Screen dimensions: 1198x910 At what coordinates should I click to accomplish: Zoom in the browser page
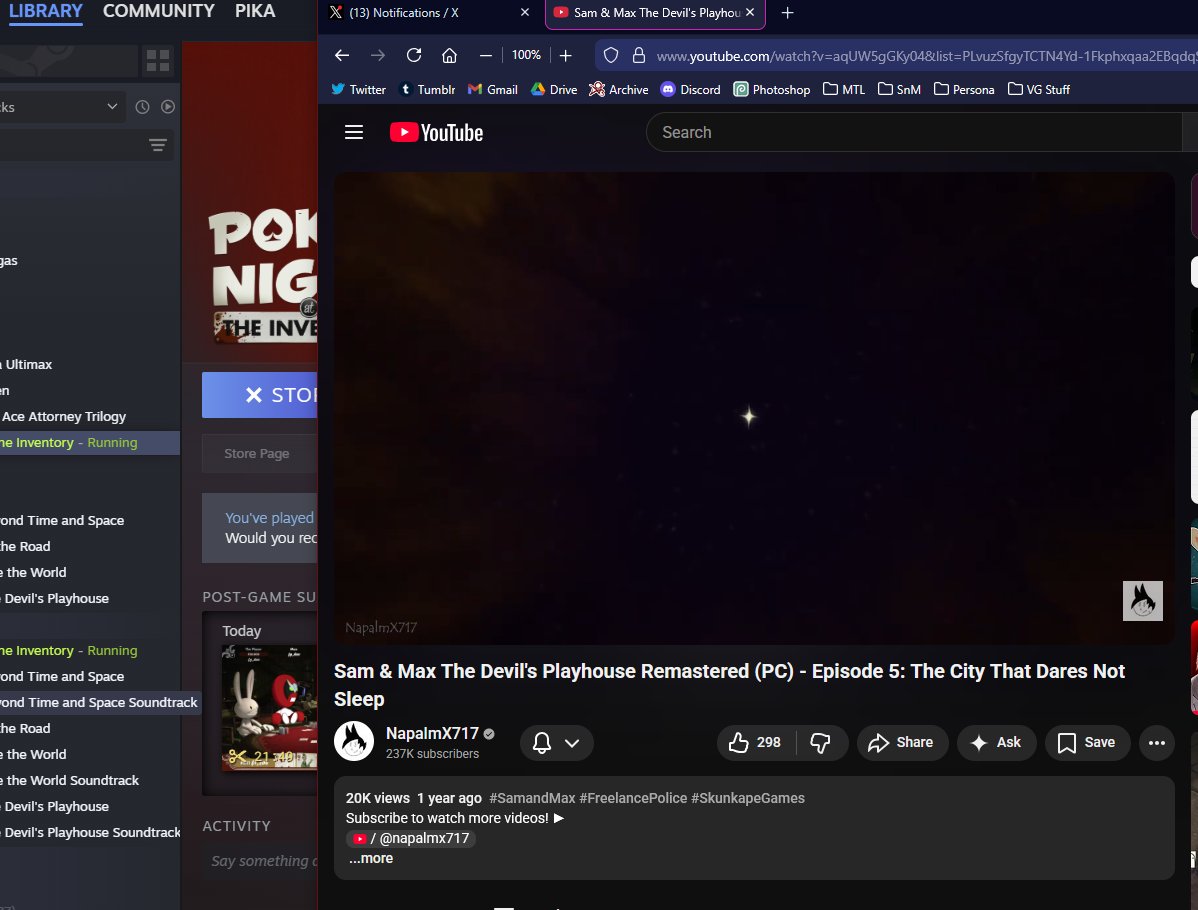click(x=565, y=55)
